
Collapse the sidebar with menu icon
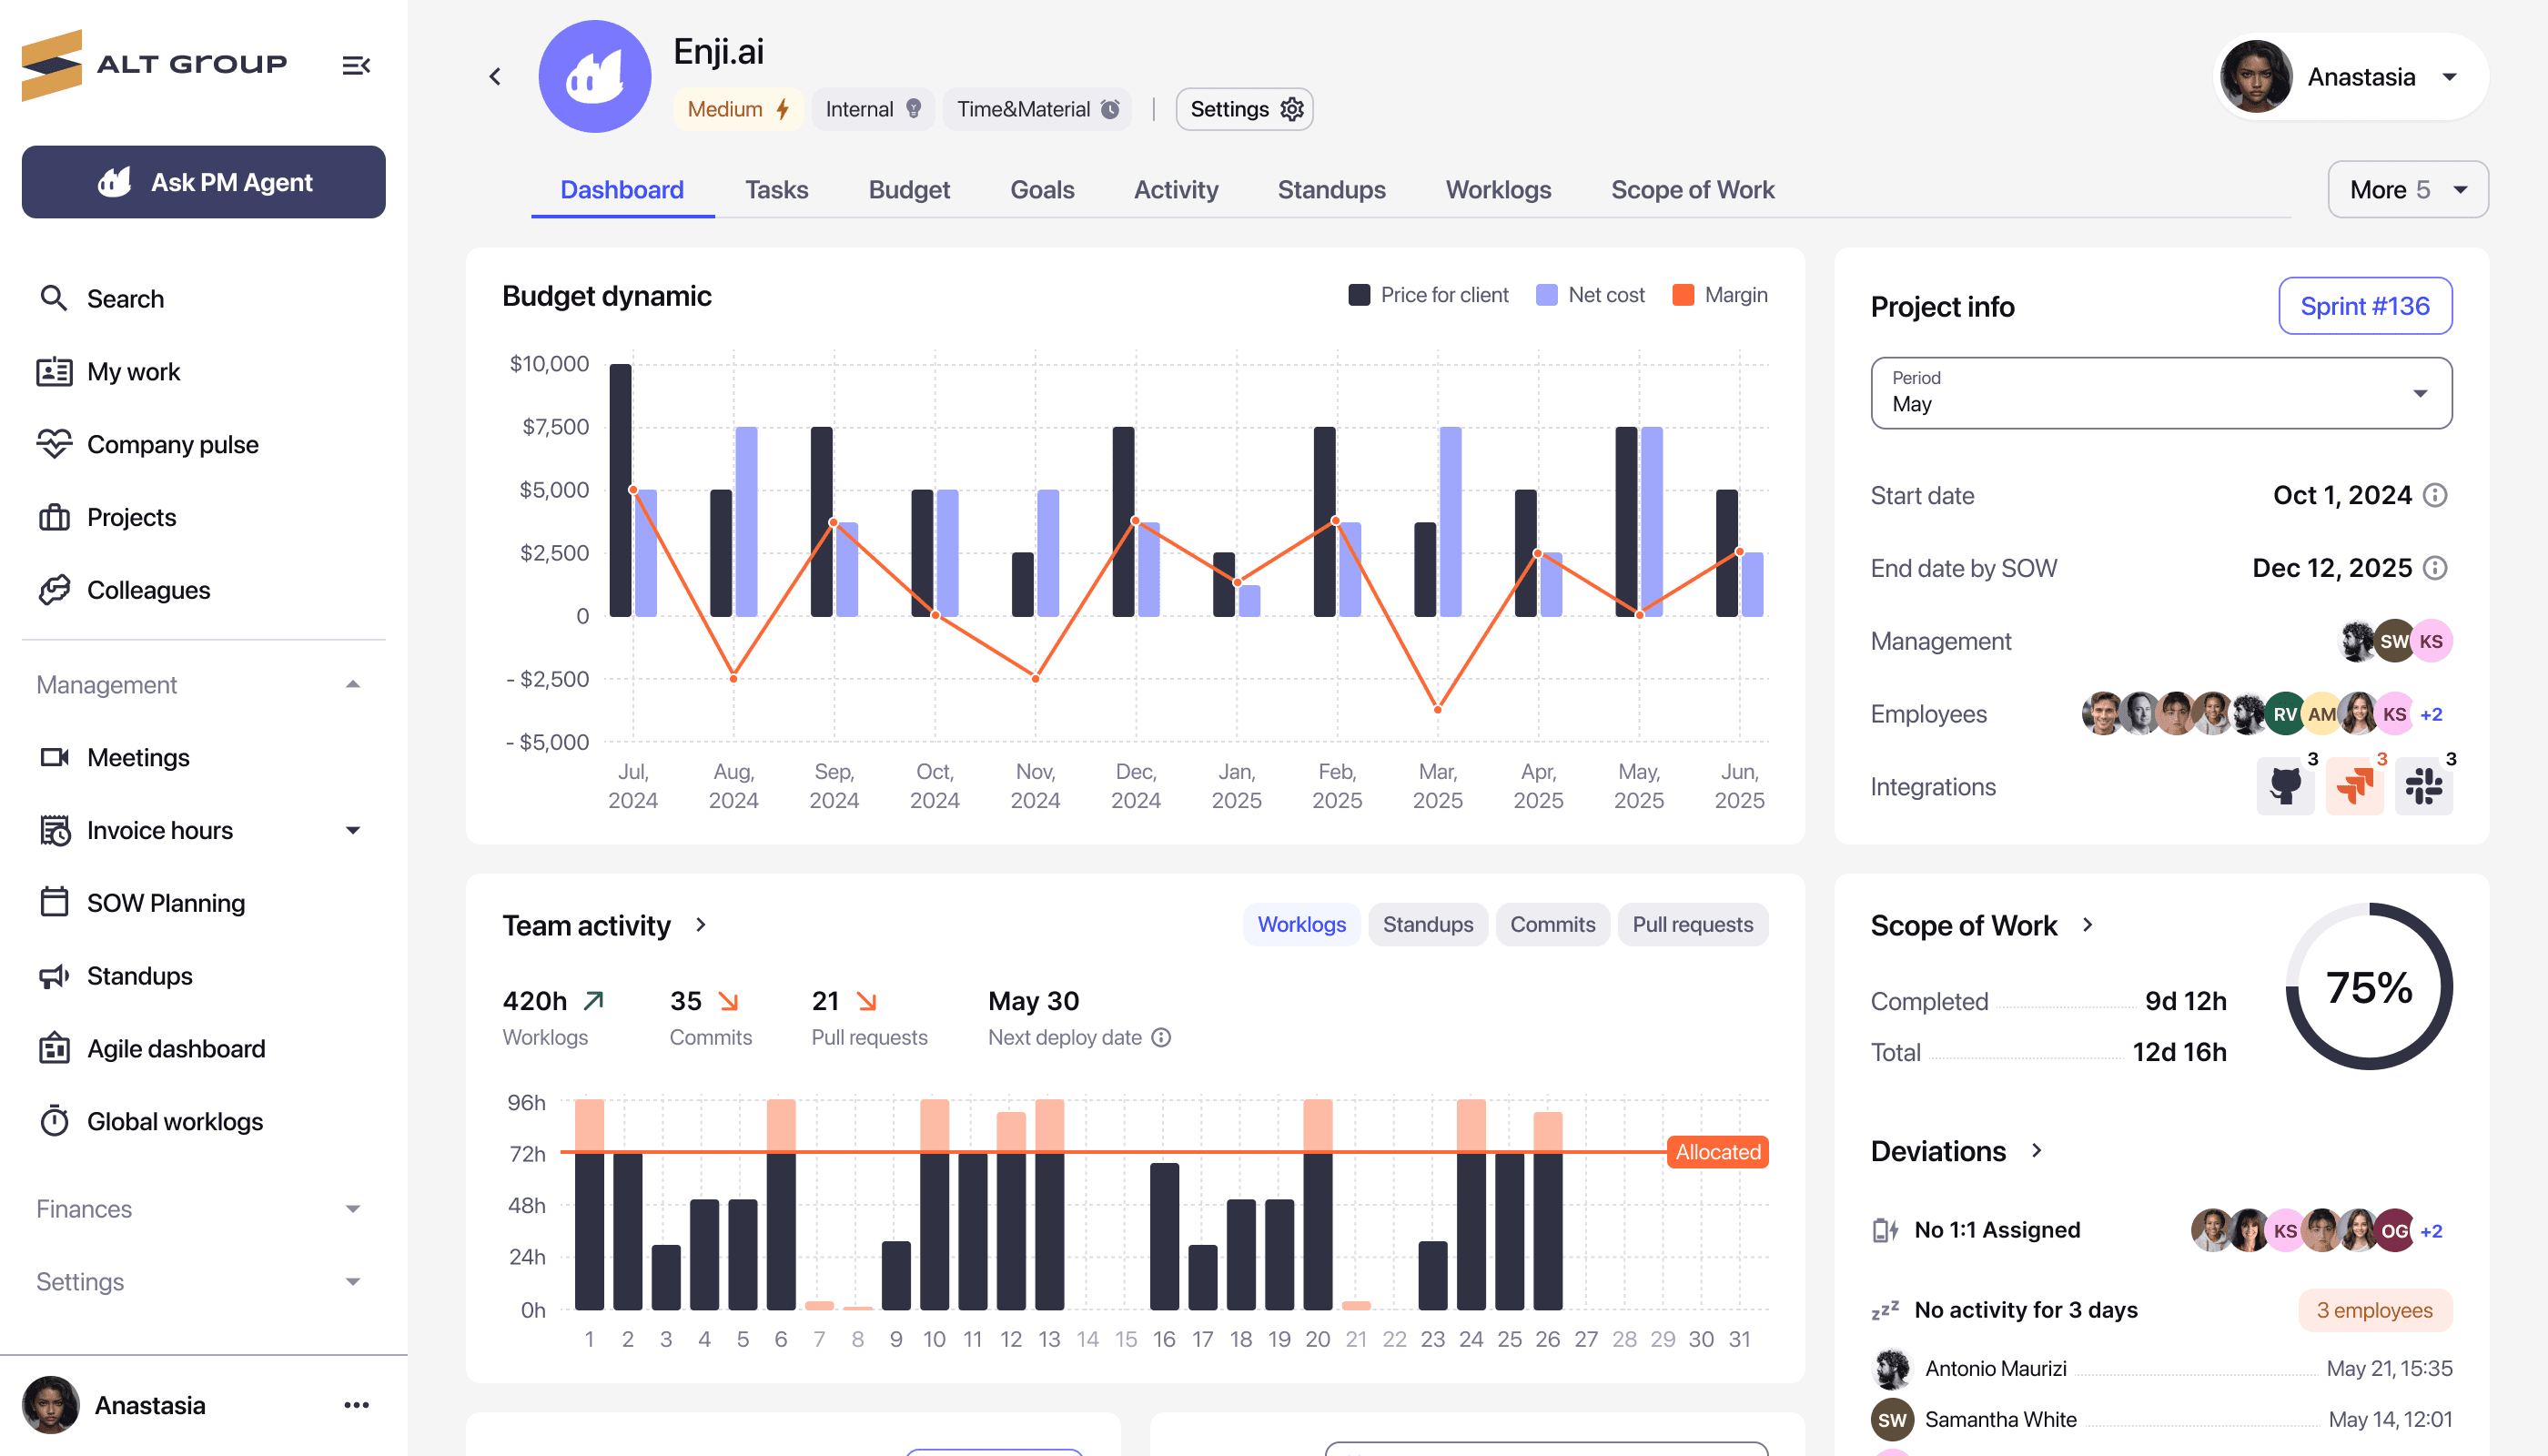point(356,66)
